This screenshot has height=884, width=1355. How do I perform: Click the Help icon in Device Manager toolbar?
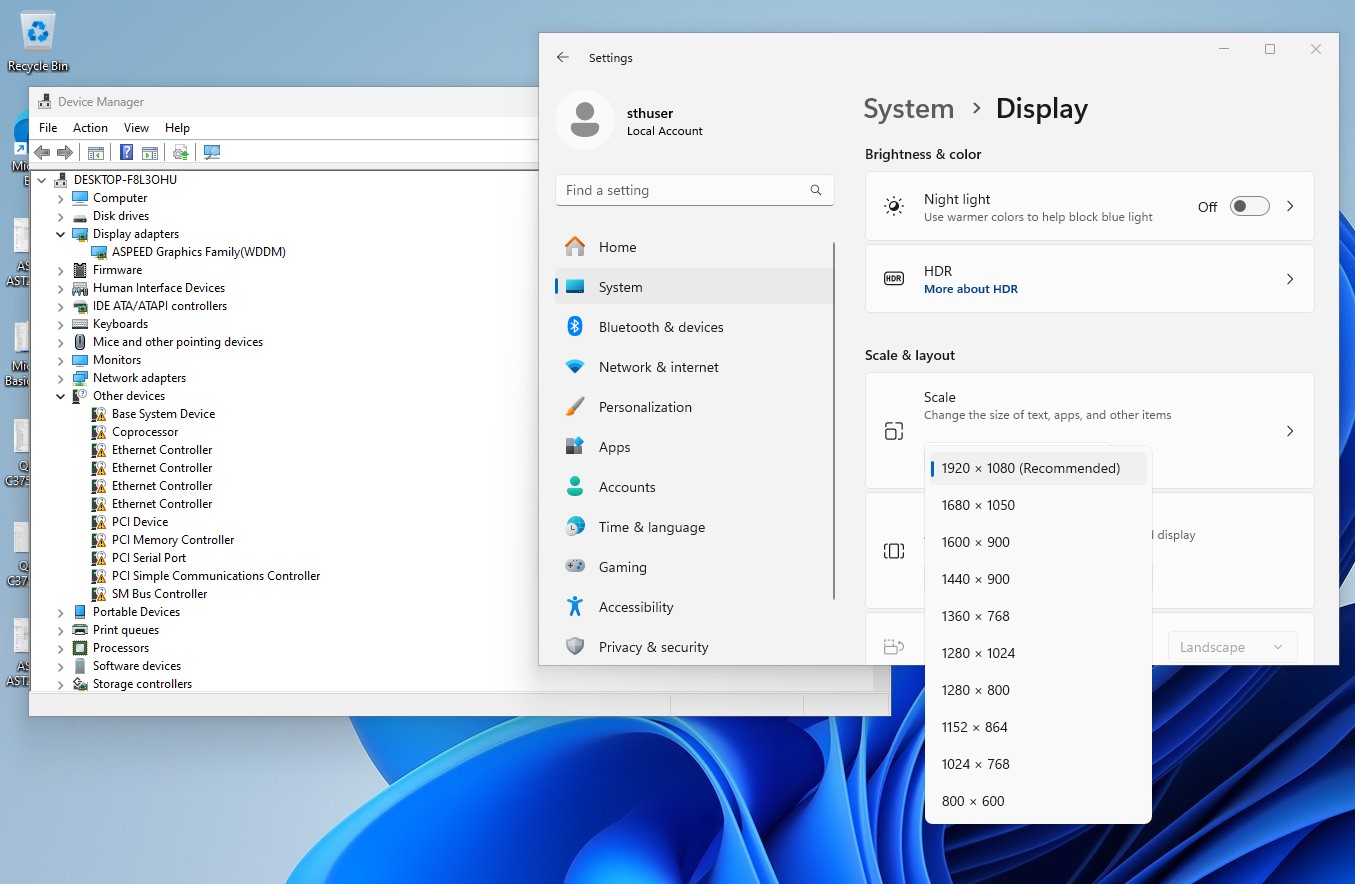click(126, 152)
